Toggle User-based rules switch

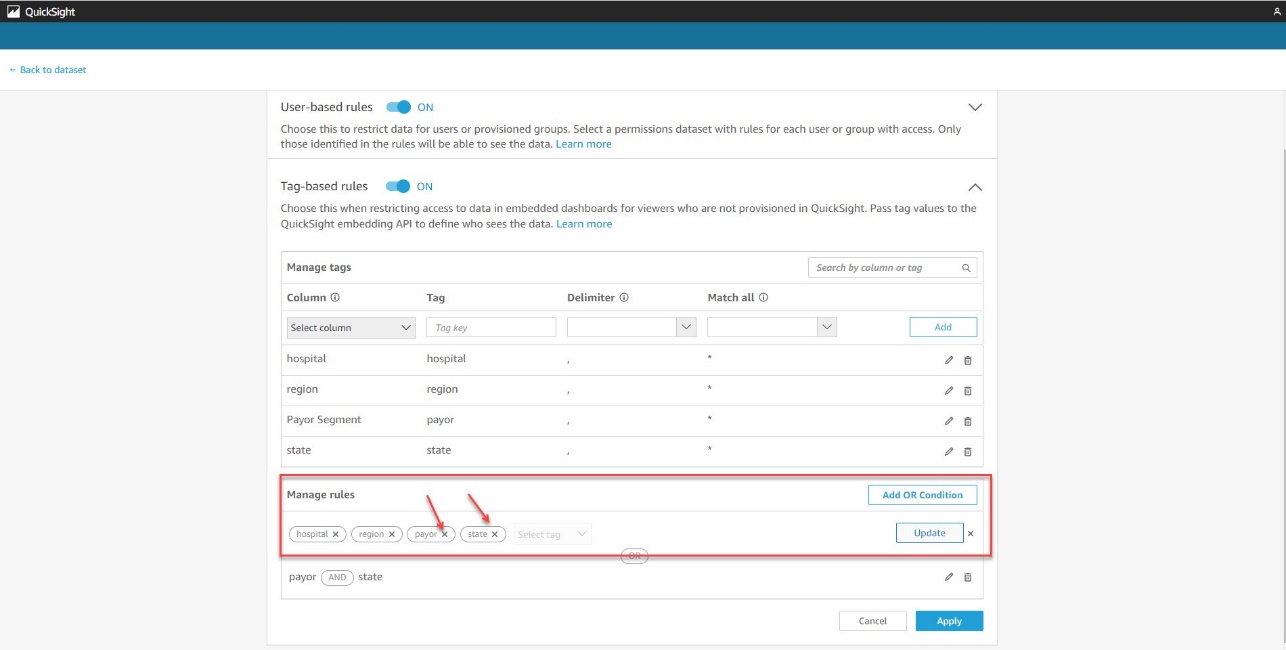[x=399, y=107]
